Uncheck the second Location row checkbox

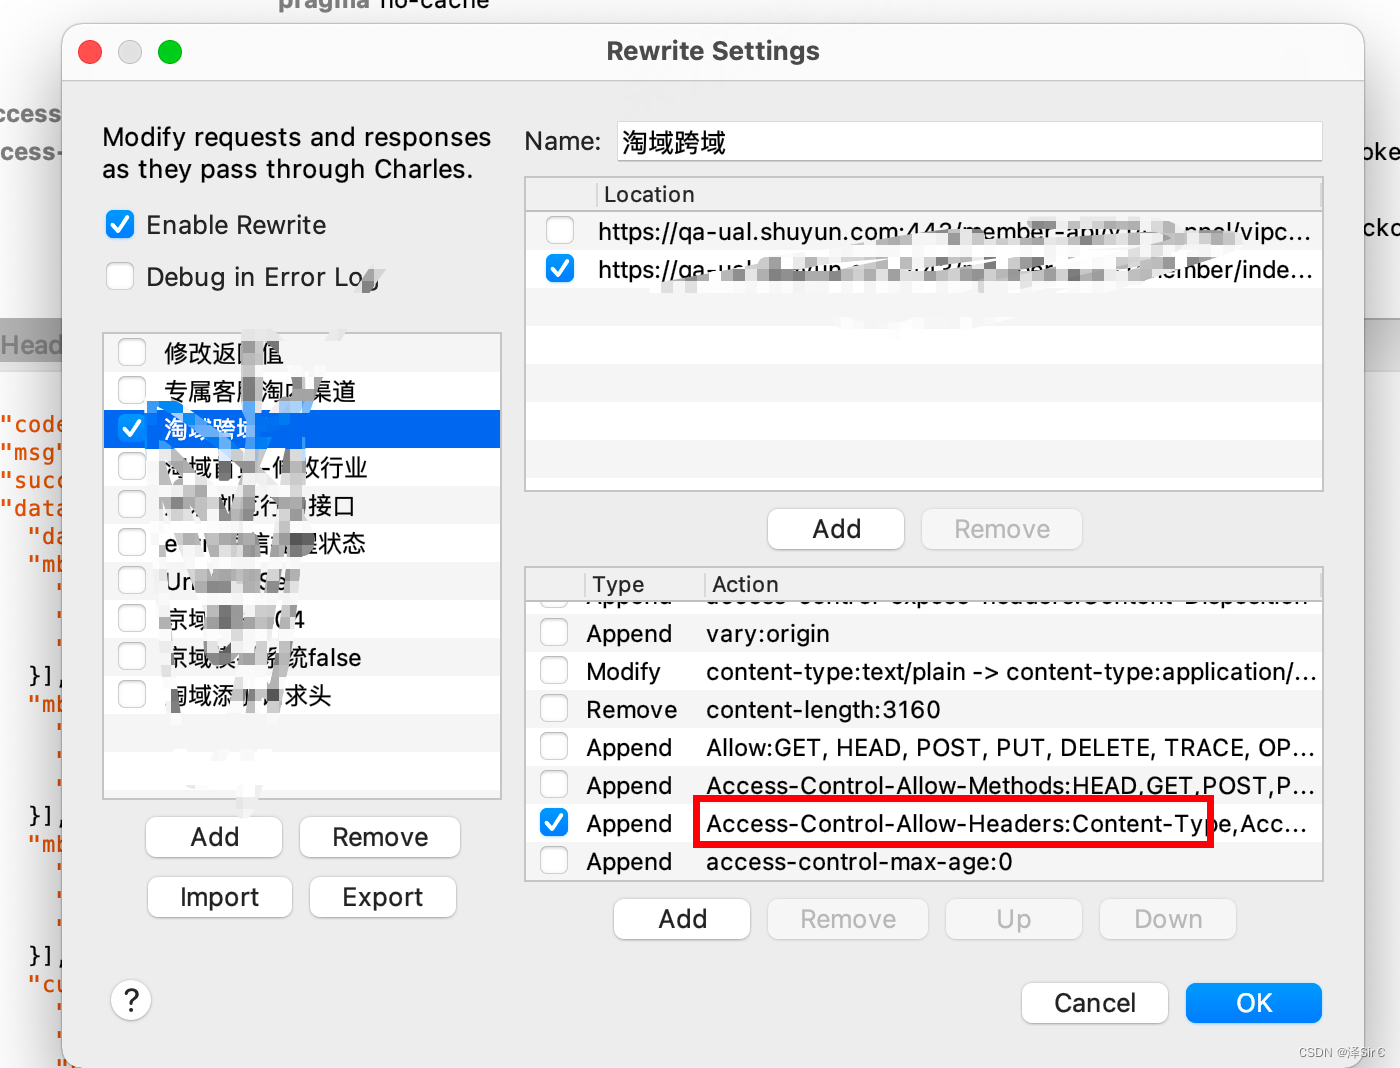pyautogui.click(x=559, y=268)
